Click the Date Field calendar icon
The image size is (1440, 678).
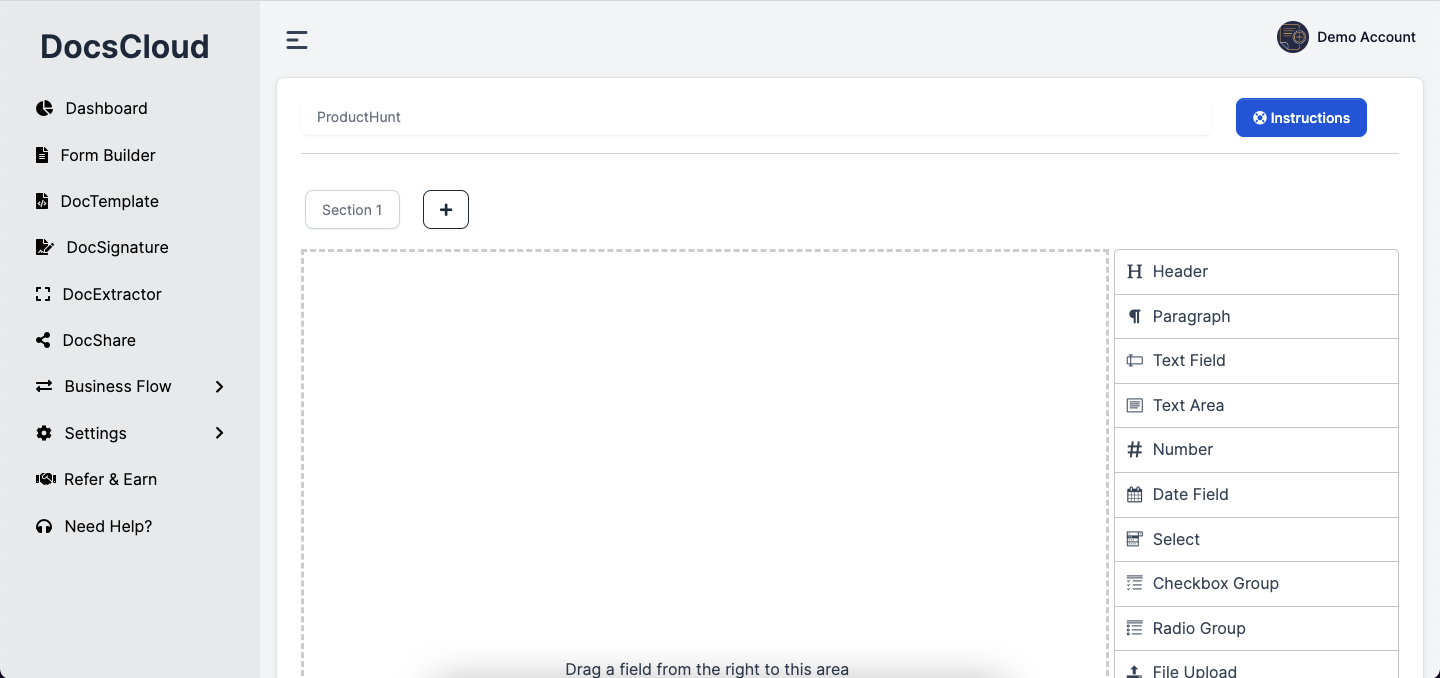[x=1134, y=494]
